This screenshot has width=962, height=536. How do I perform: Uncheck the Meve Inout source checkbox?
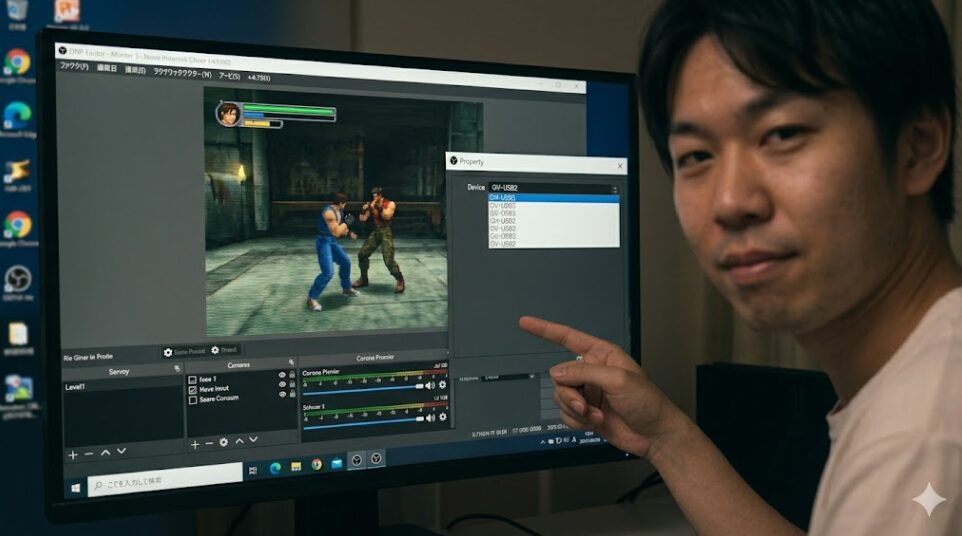click(193, 390)
